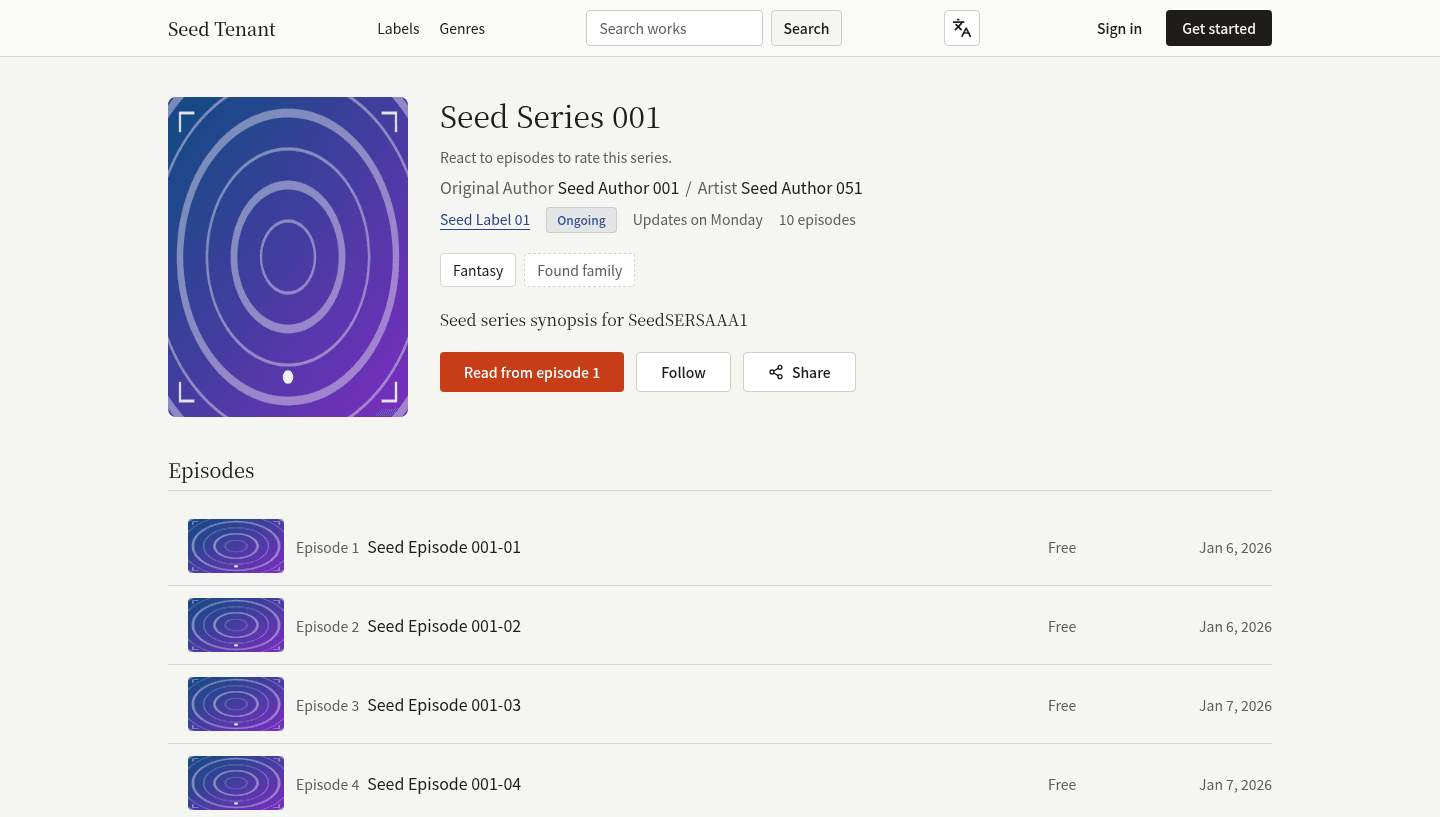Open author Seed Author 001
Viewport: 1440px width, 817px height.
618,188
